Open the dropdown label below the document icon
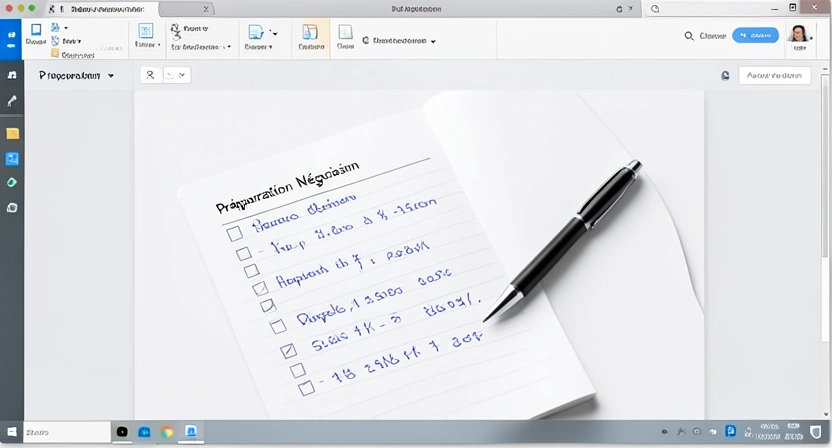 (x=258, y=47)
